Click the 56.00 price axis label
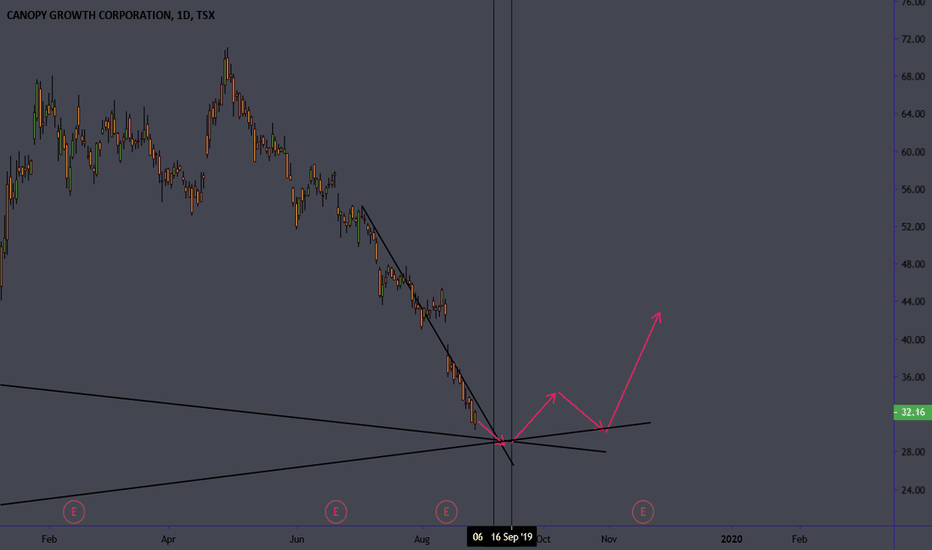932x550 pixels. [913, 189]
